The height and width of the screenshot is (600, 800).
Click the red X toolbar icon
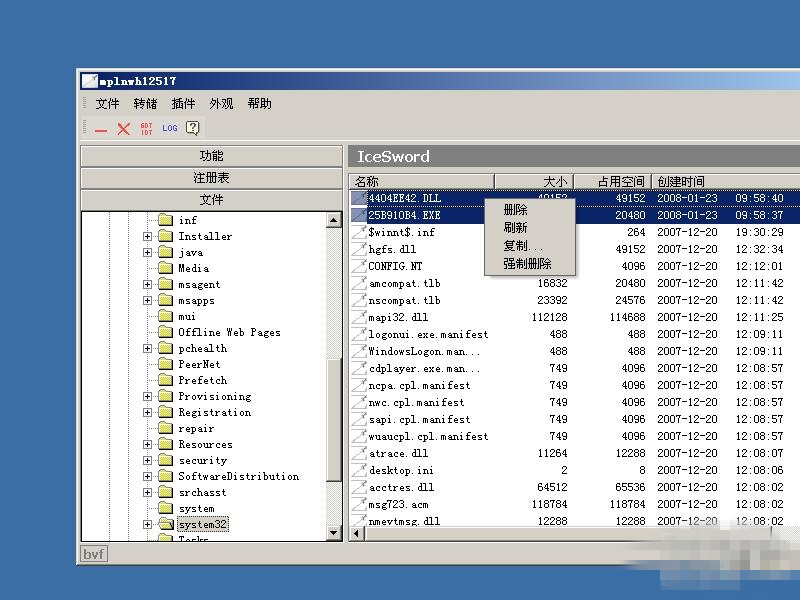124,129
